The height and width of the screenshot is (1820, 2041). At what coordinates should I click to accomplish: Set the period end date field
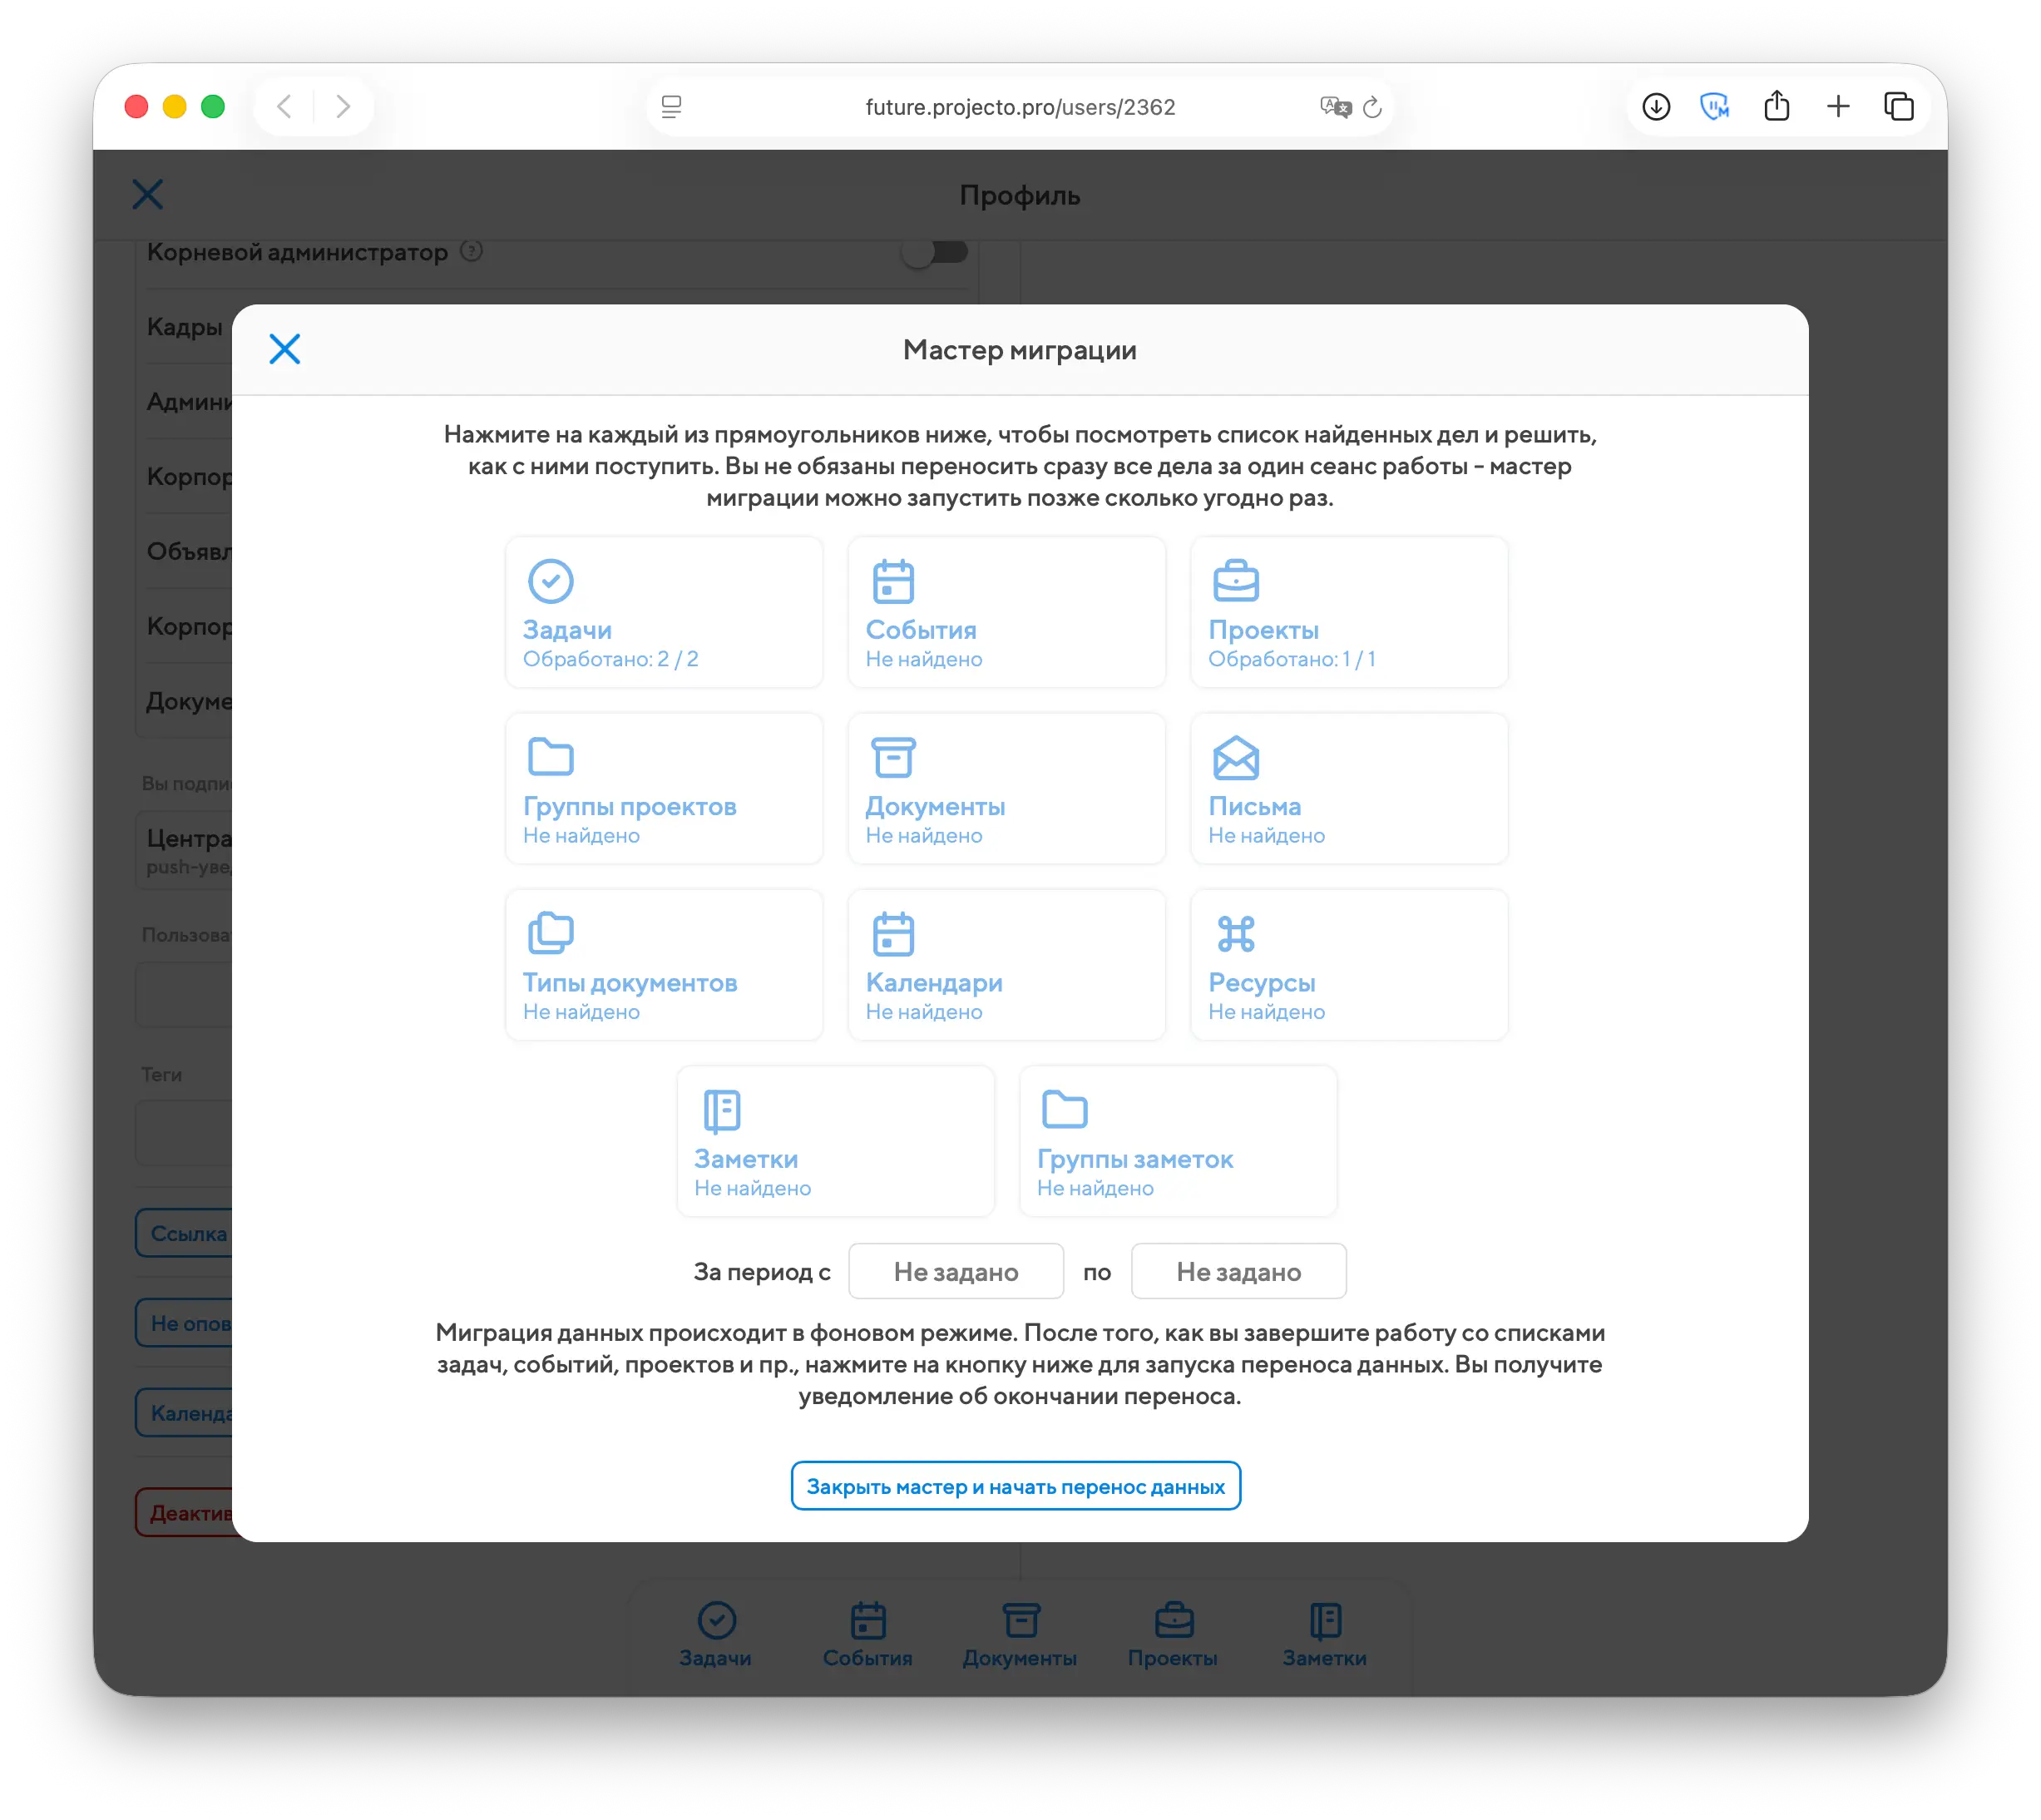pyautogui.click(x=1238, y=1272)
